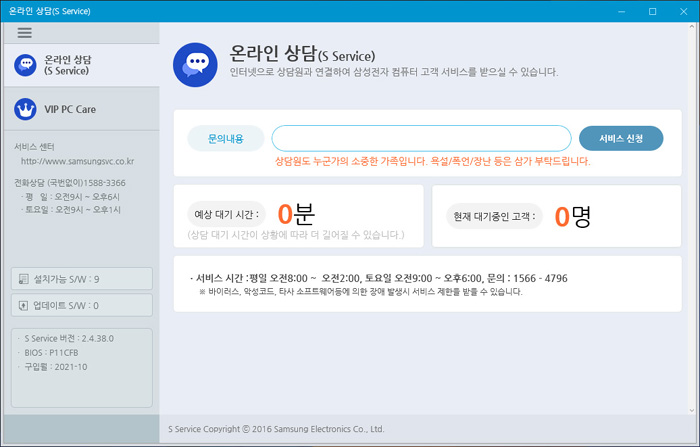
Task: Click the VIP PC Care crown icon
Action: coord(25,109)
